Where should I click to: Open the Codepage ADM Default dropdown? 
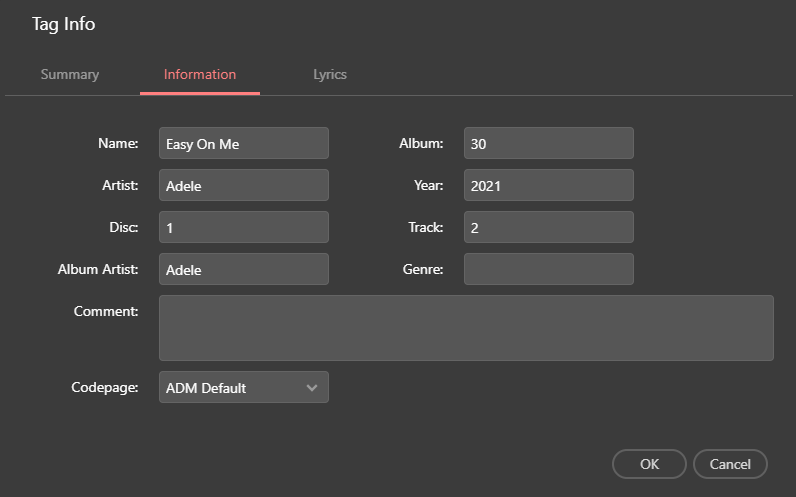pos(244,387)
